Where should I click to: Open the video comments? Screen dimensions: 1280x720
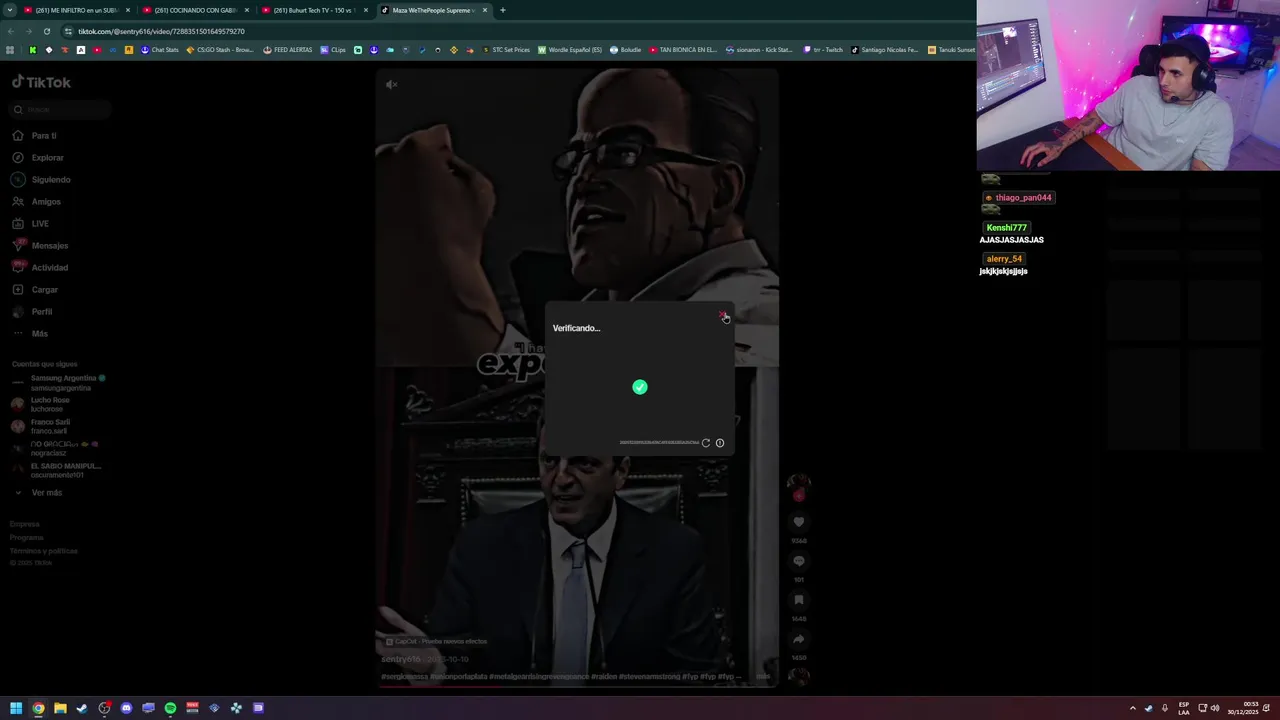point(798,561)
